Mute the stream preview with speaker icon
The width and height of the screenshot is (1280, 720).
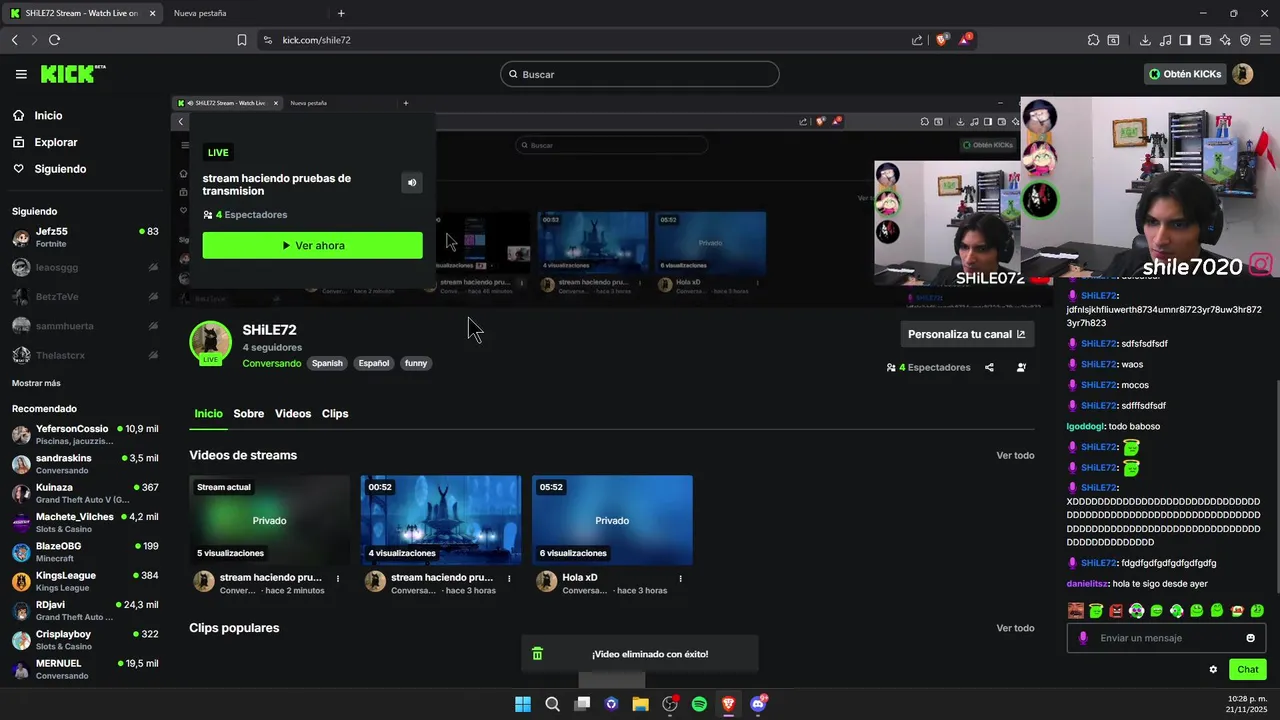tap(411, 182)
